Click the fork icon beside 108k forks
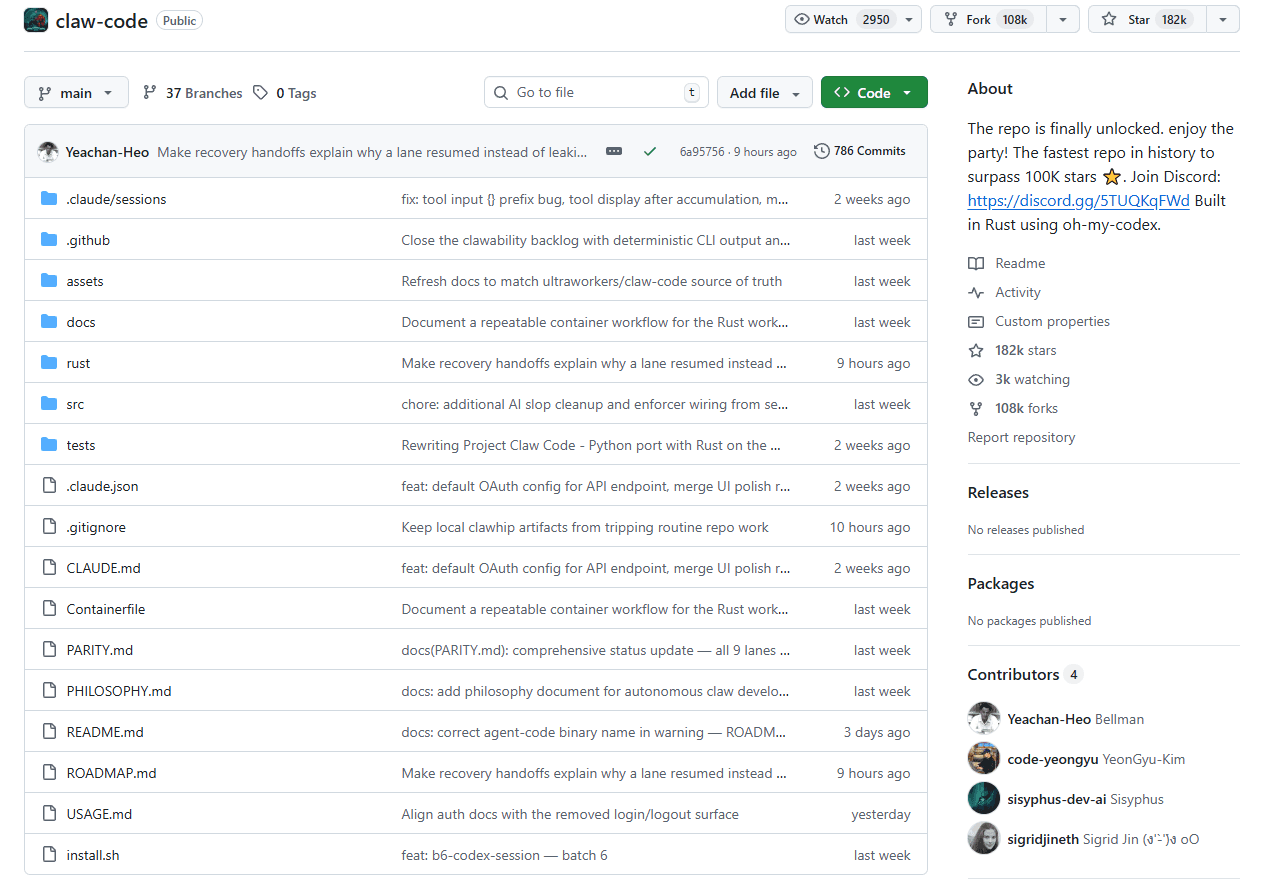This screenshot has width=1262, height=888. [x=976, y=408]
